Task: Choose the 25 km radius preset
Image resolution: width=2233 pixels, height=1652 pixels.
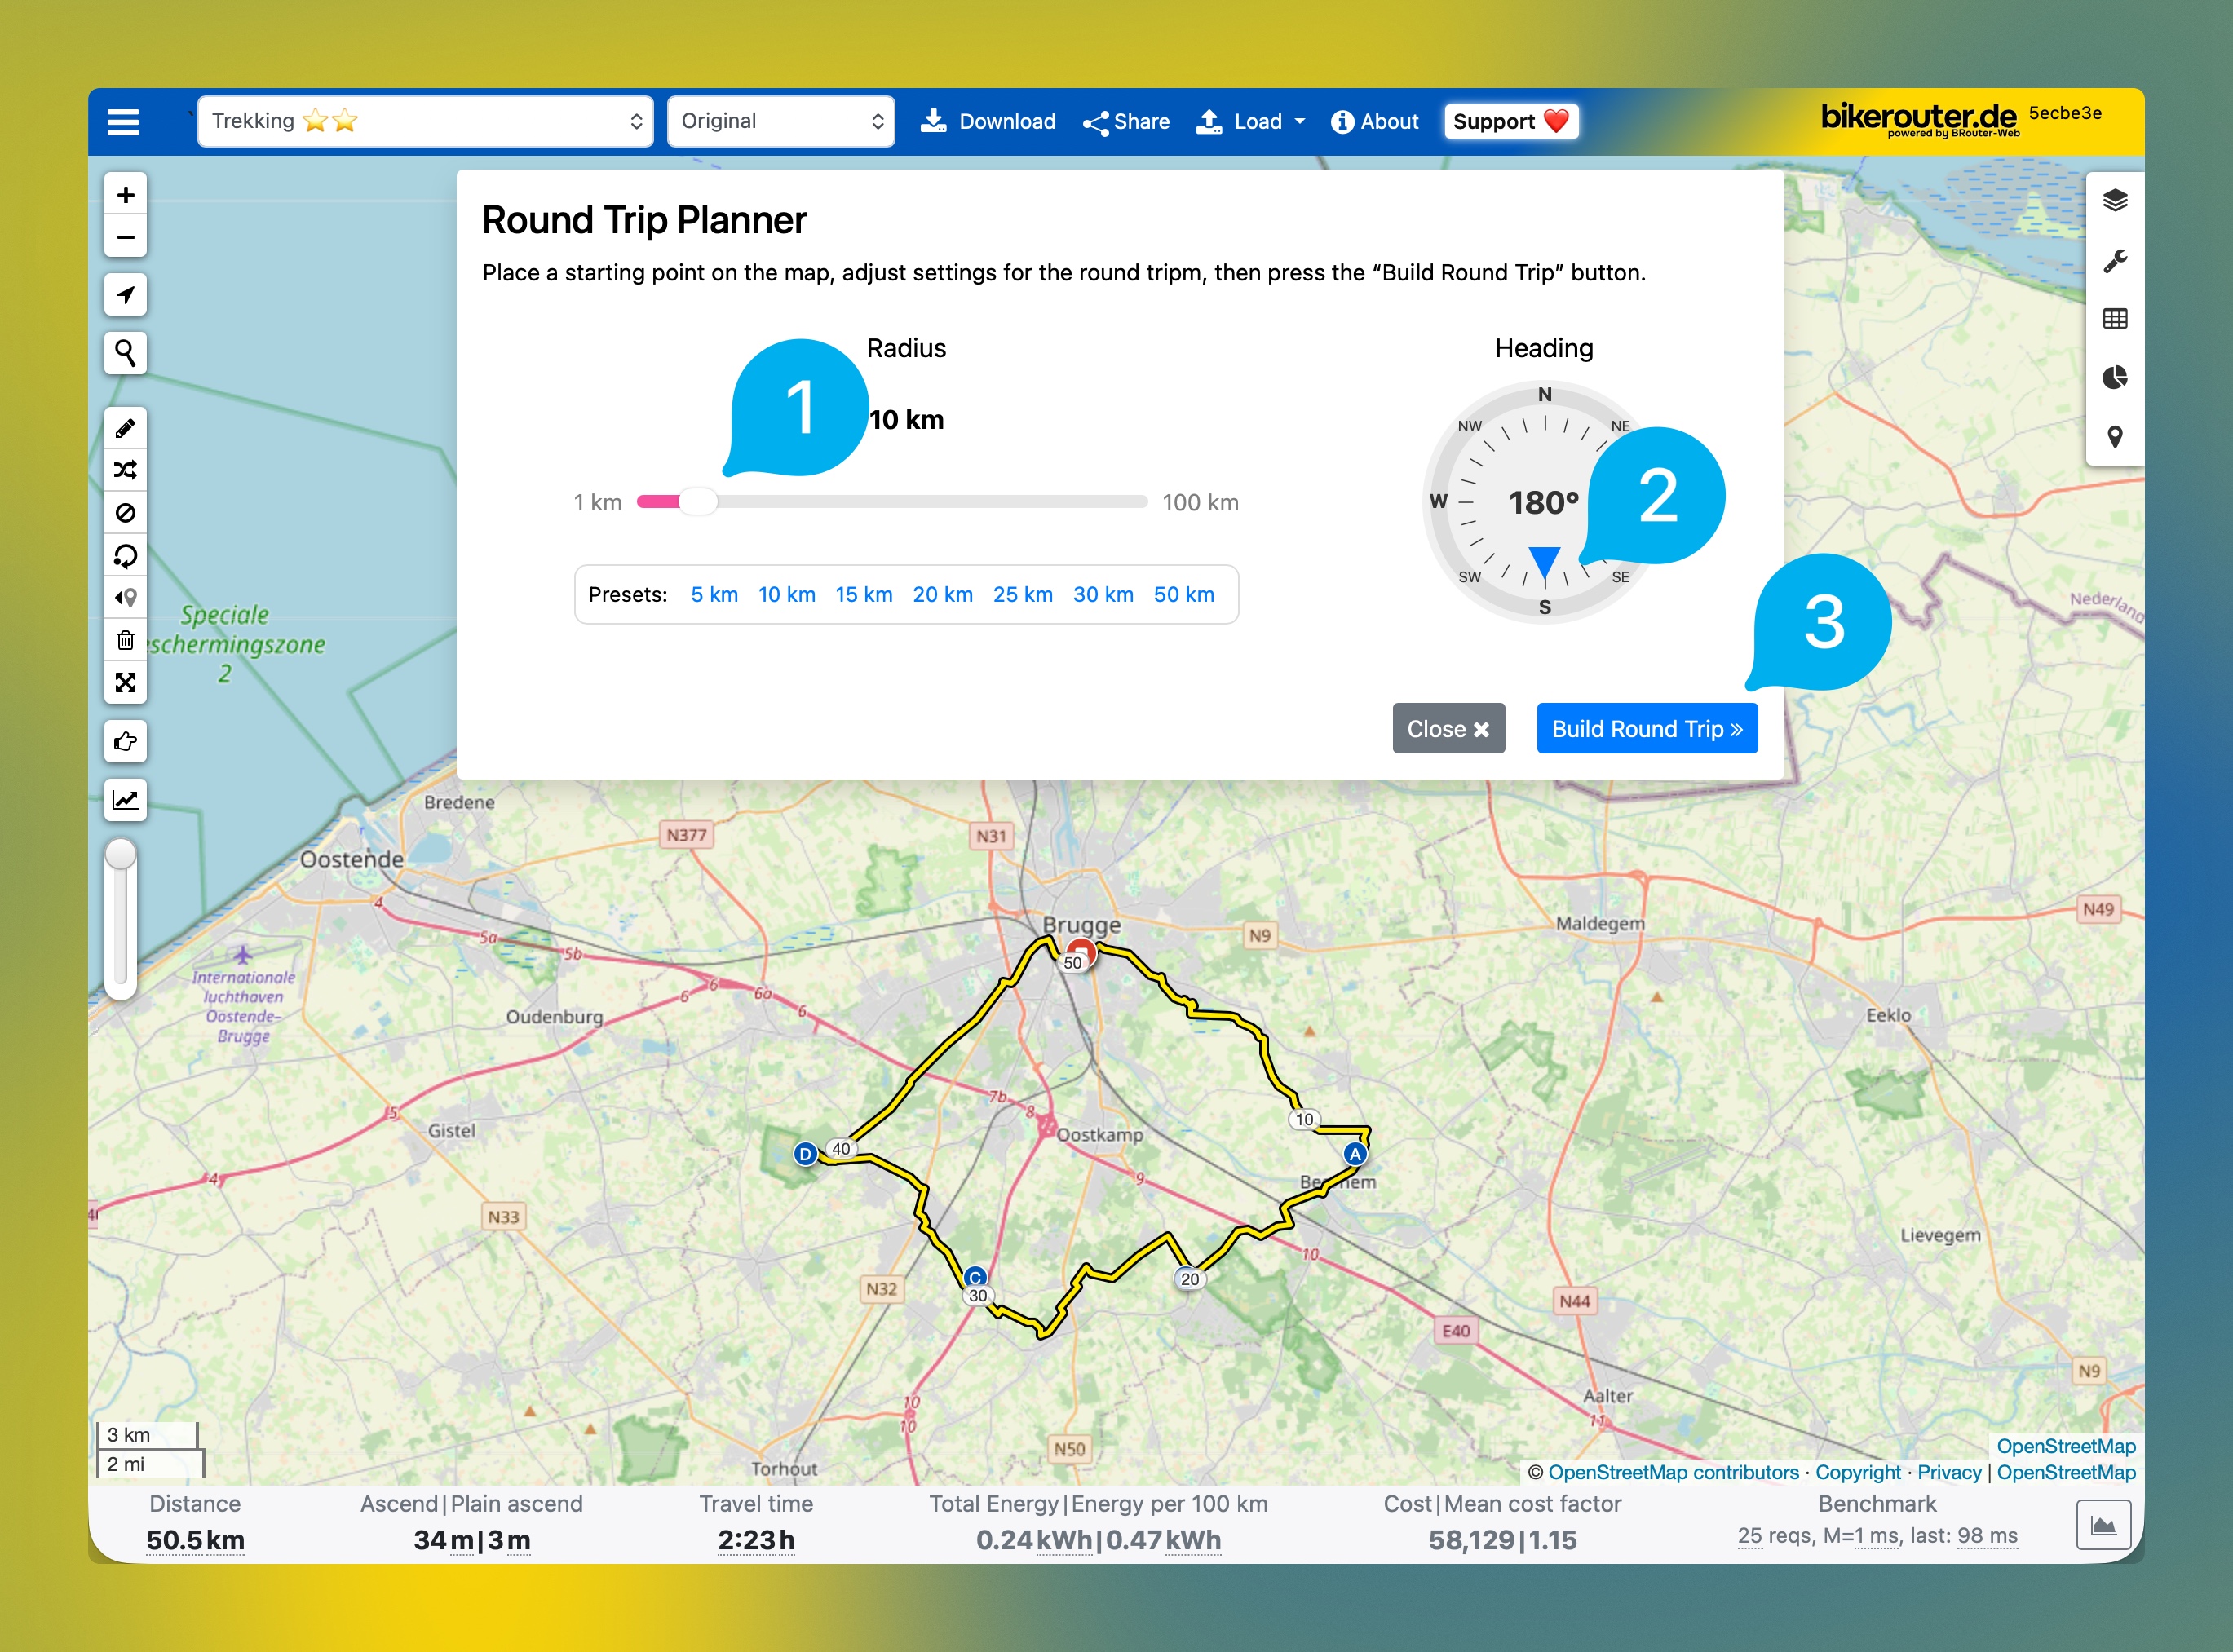Action: tap(1022, 595)
